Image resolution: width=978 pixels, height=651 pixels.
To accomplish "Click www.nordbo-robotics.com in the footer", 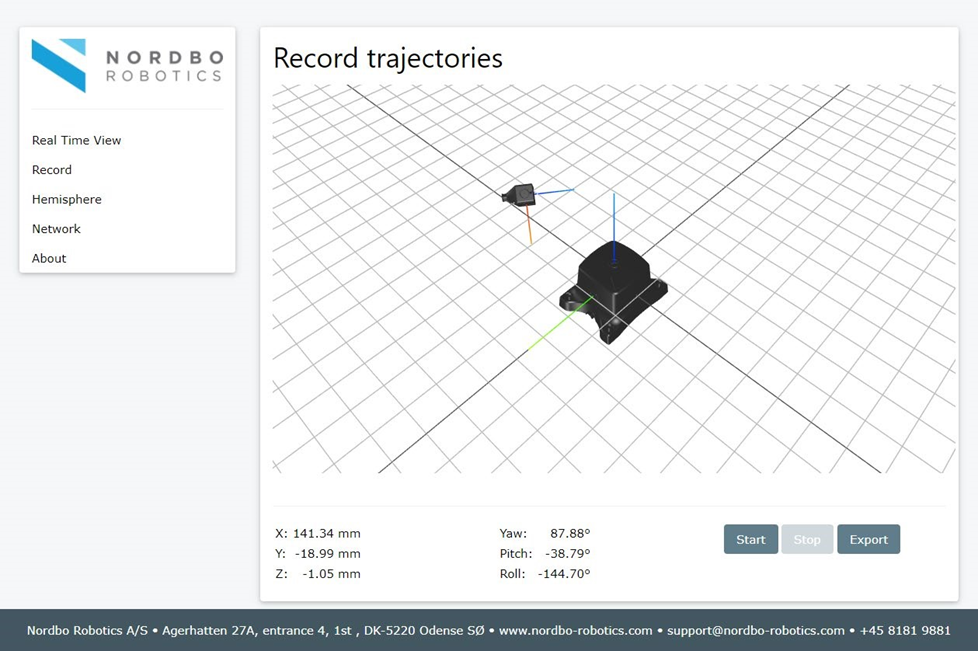I will 575,630.
